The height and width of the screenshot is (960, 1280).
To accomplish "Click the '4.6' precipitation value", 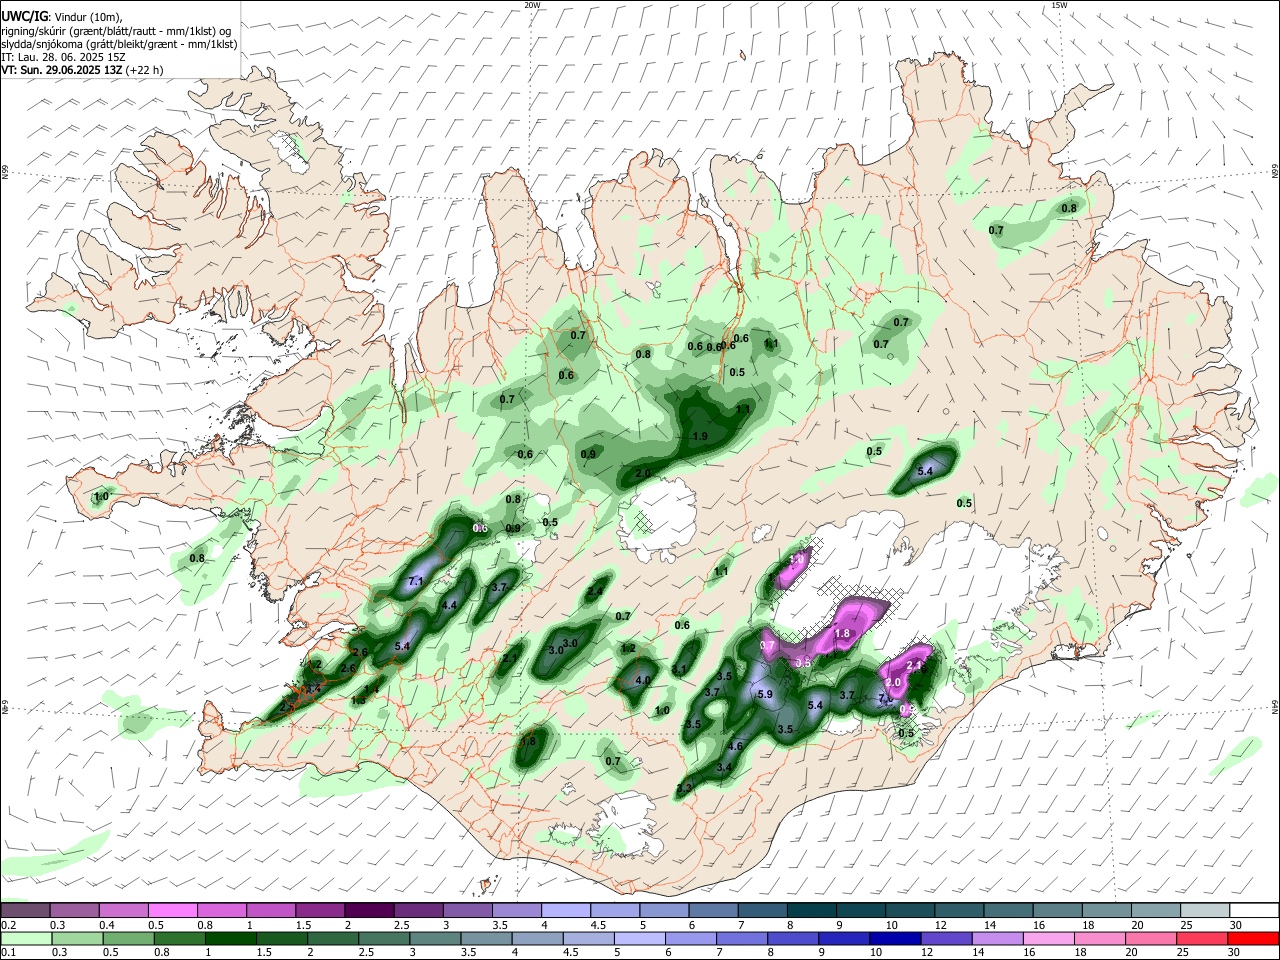I will click(x=736, y=746).
